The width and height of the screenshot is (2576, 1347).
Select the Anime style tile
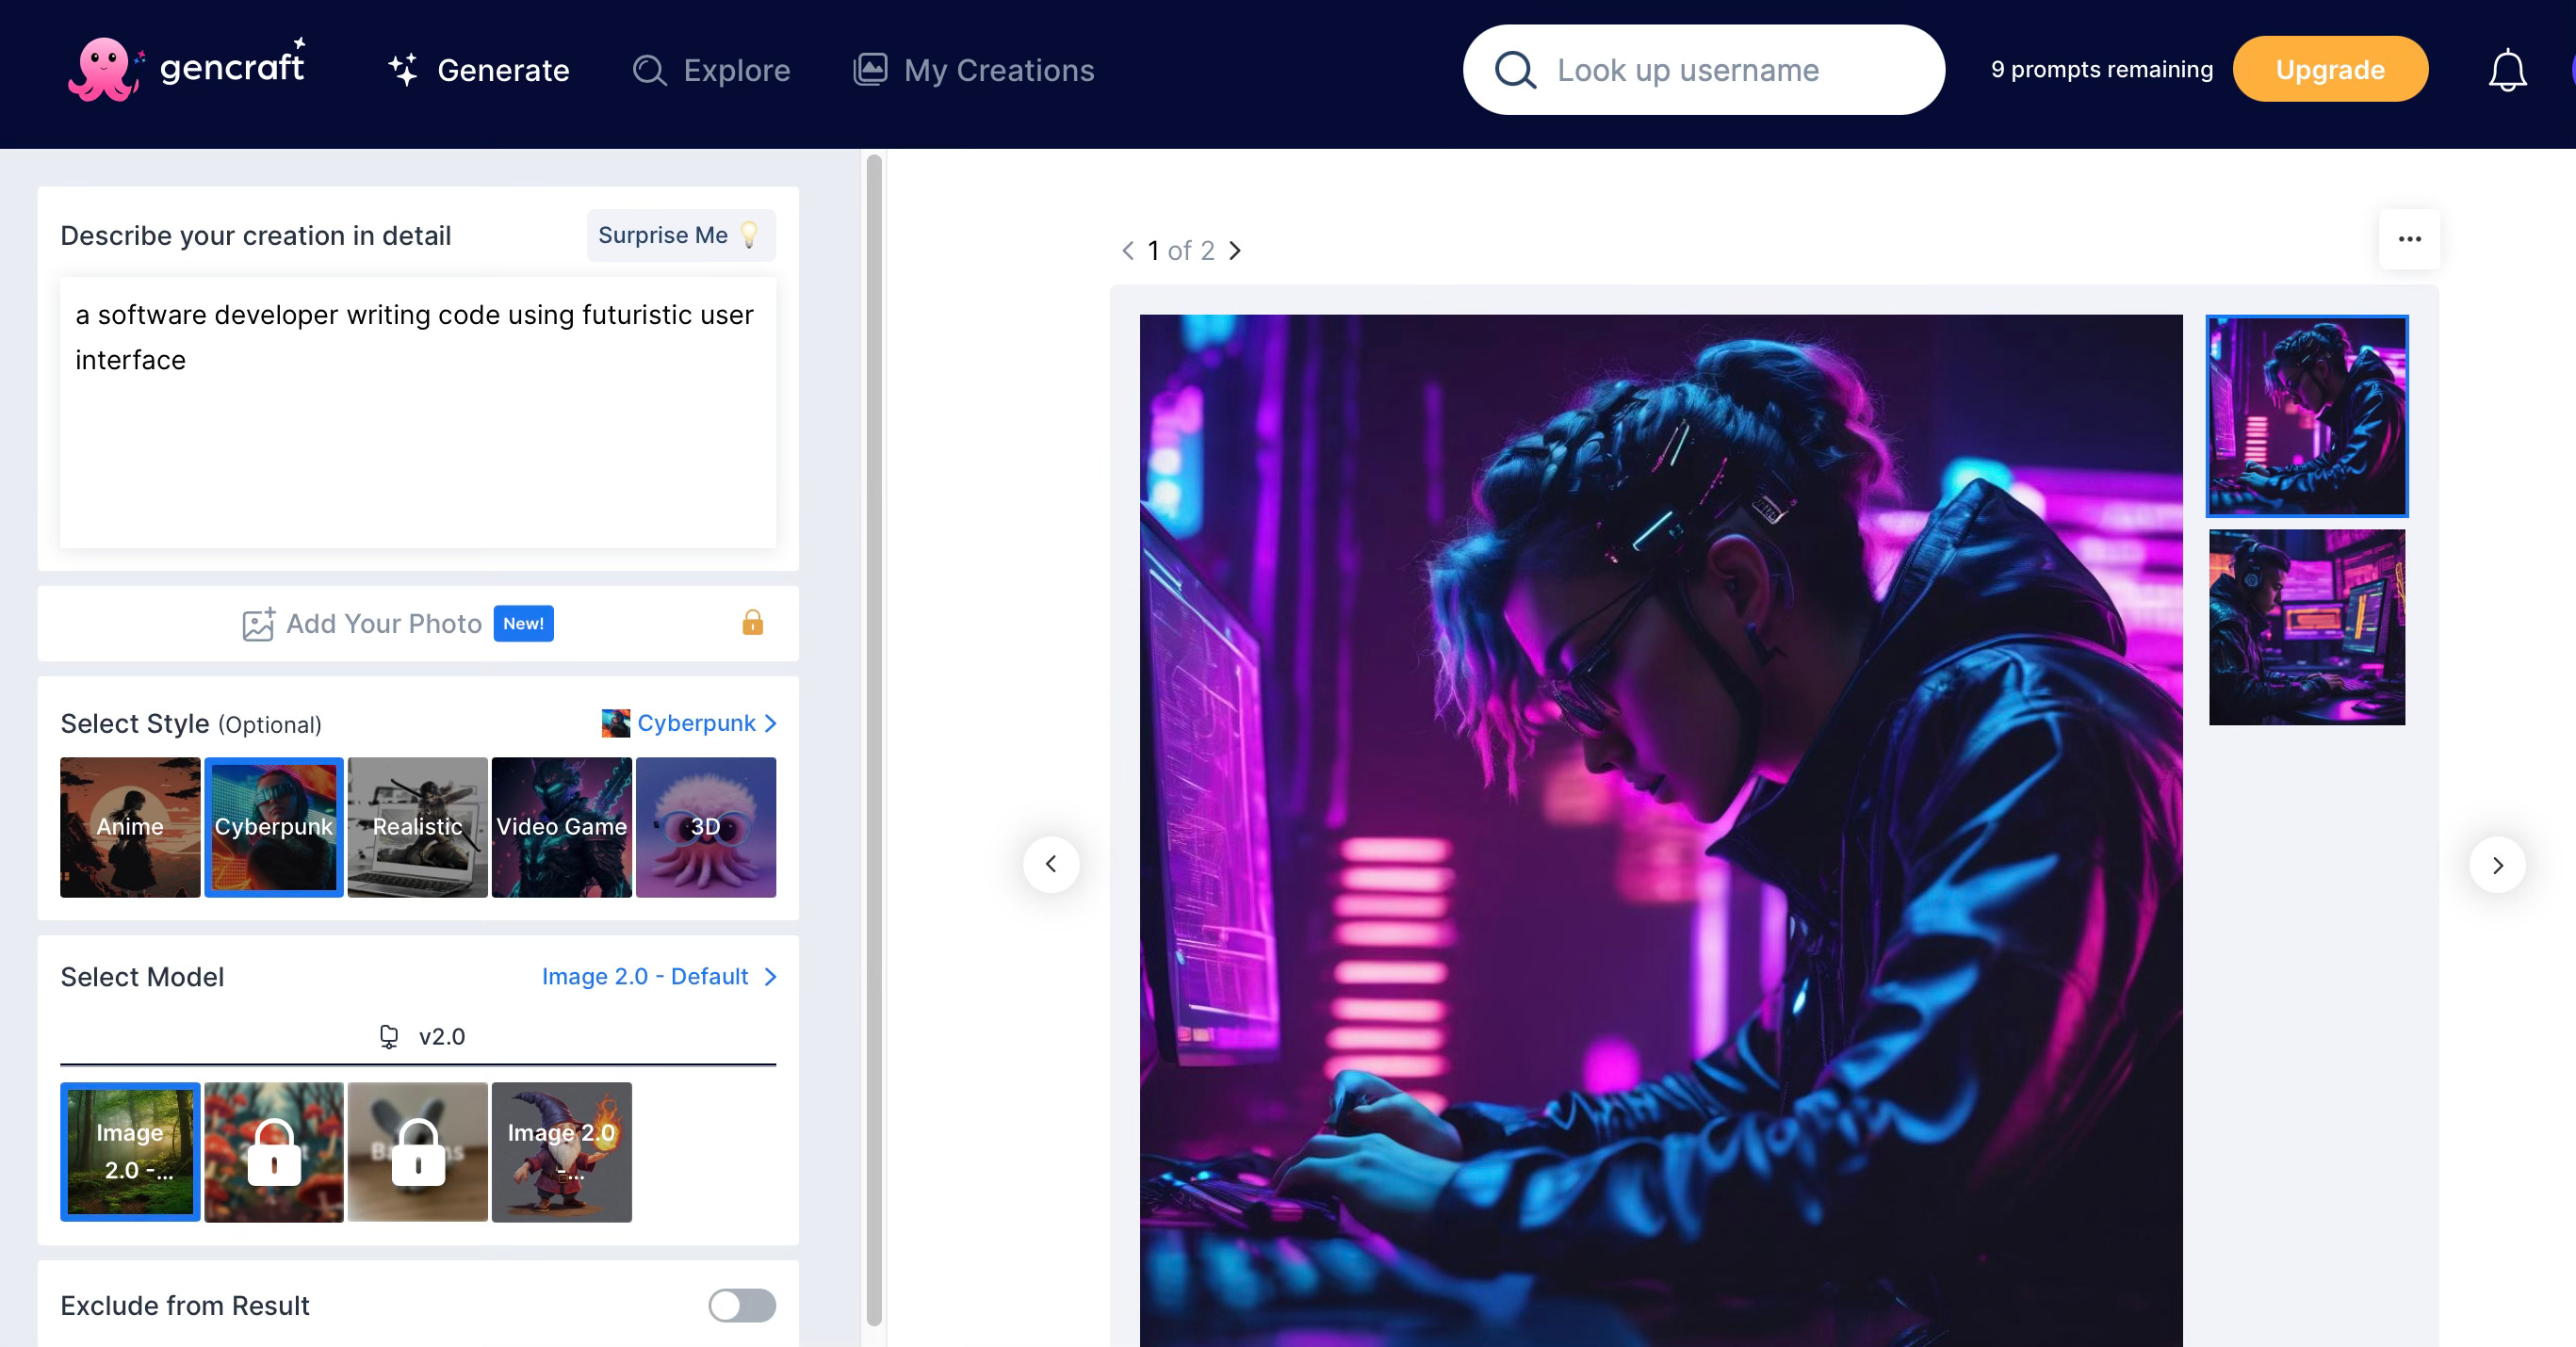130,826
